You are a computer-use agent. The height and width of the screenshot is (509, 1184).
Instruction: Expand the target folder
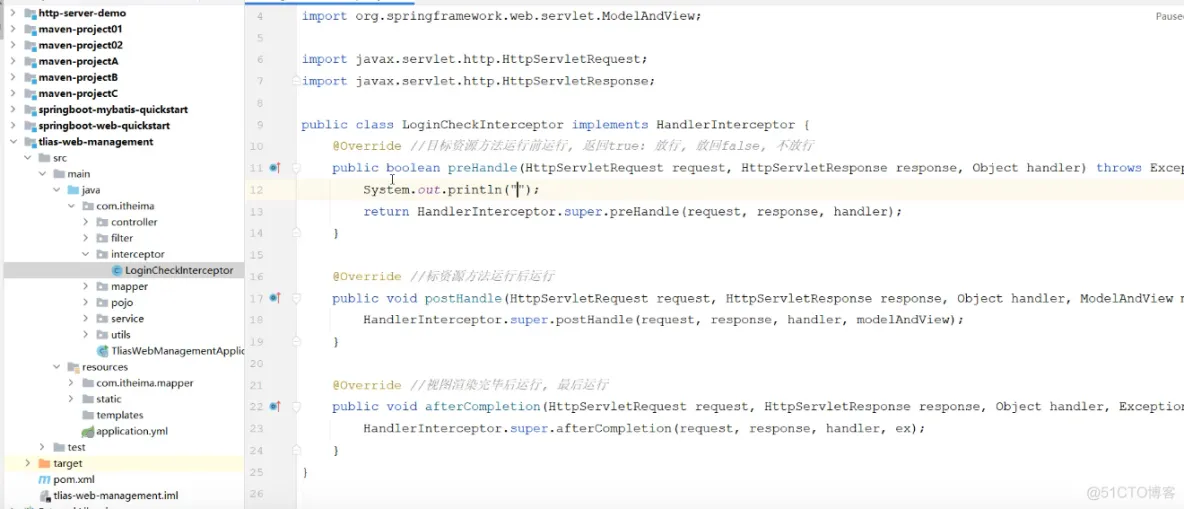[27, 463]
